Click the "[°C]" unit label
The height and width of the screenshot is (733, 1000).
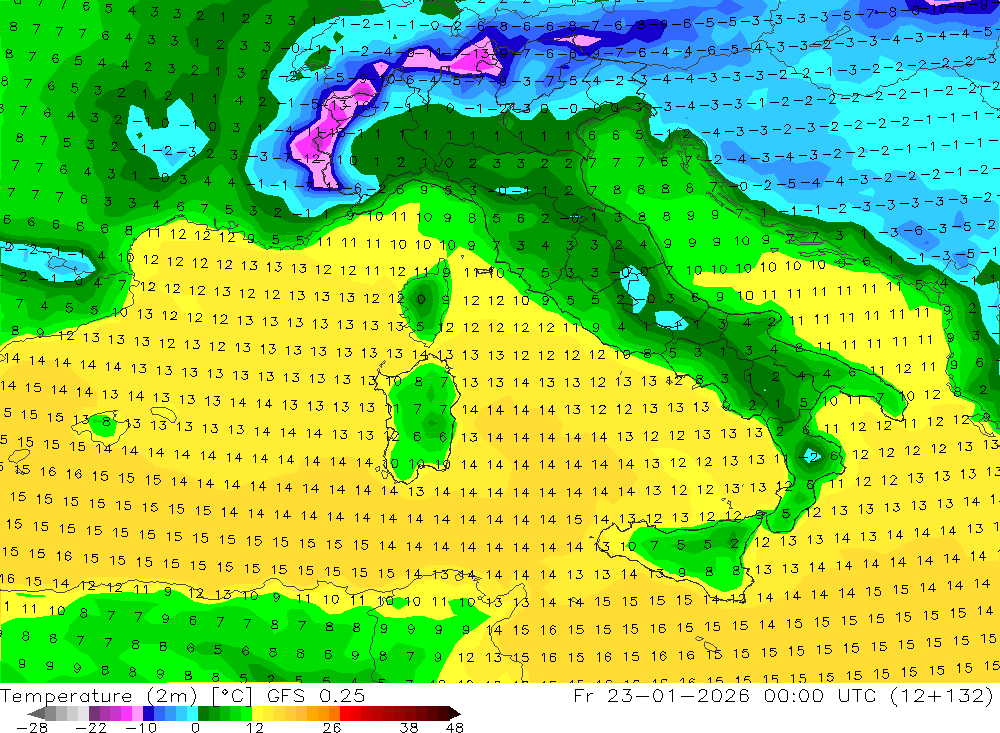(232, 696)
